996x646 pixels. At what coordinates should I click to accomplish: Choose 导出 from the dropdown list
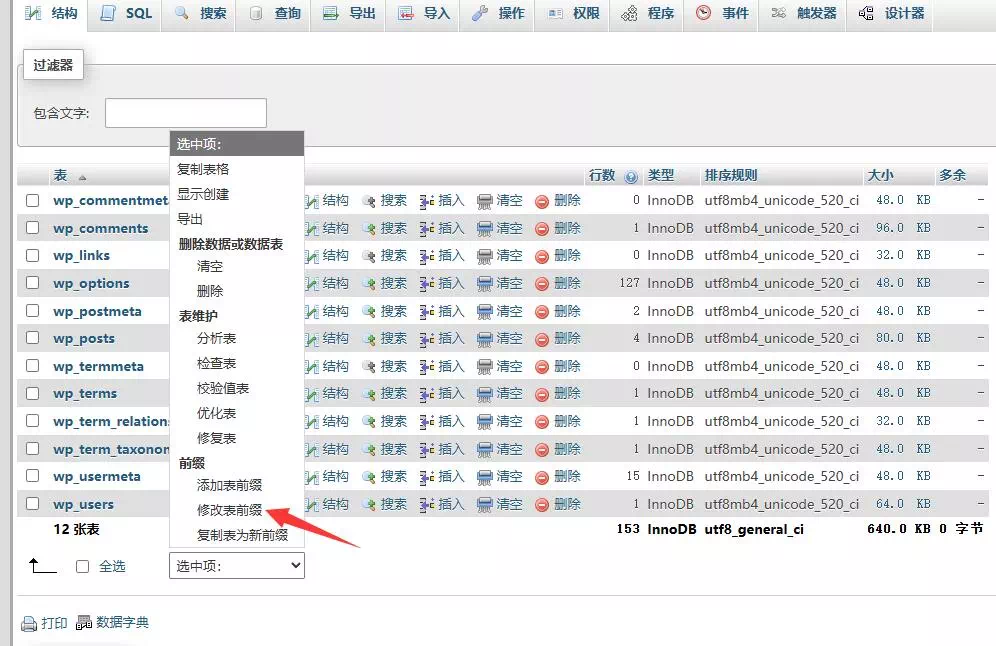point(237,219)
